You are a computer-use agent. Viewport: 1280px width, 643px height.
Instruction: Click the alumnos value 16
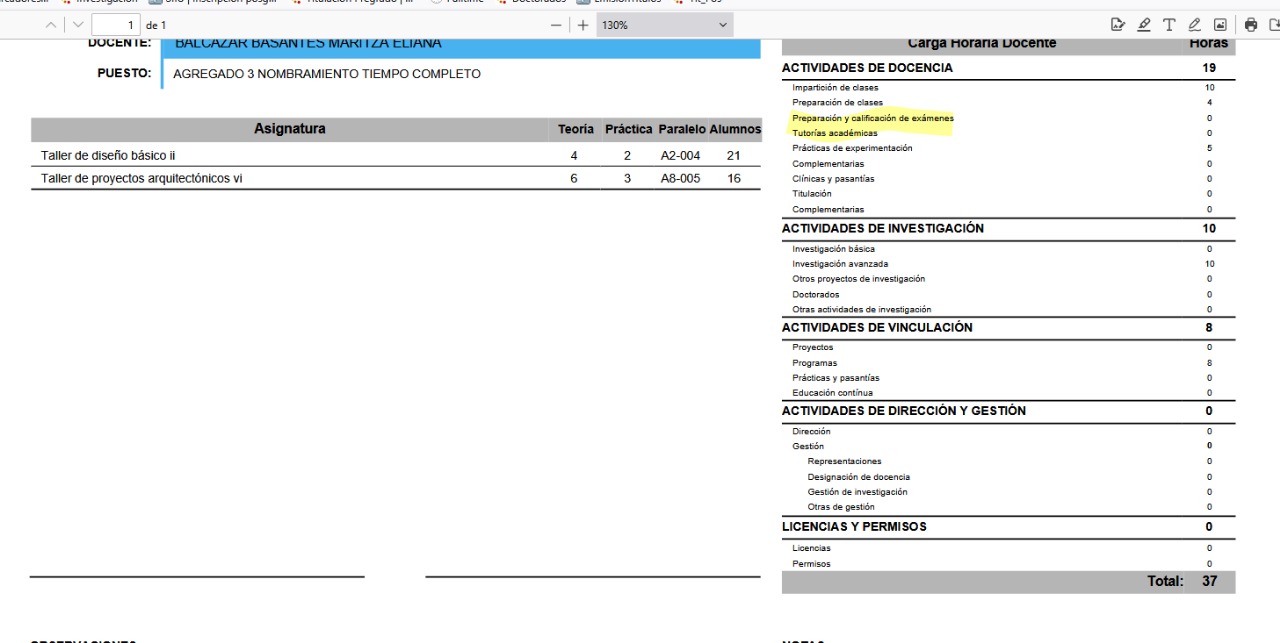tap(734, 179)
